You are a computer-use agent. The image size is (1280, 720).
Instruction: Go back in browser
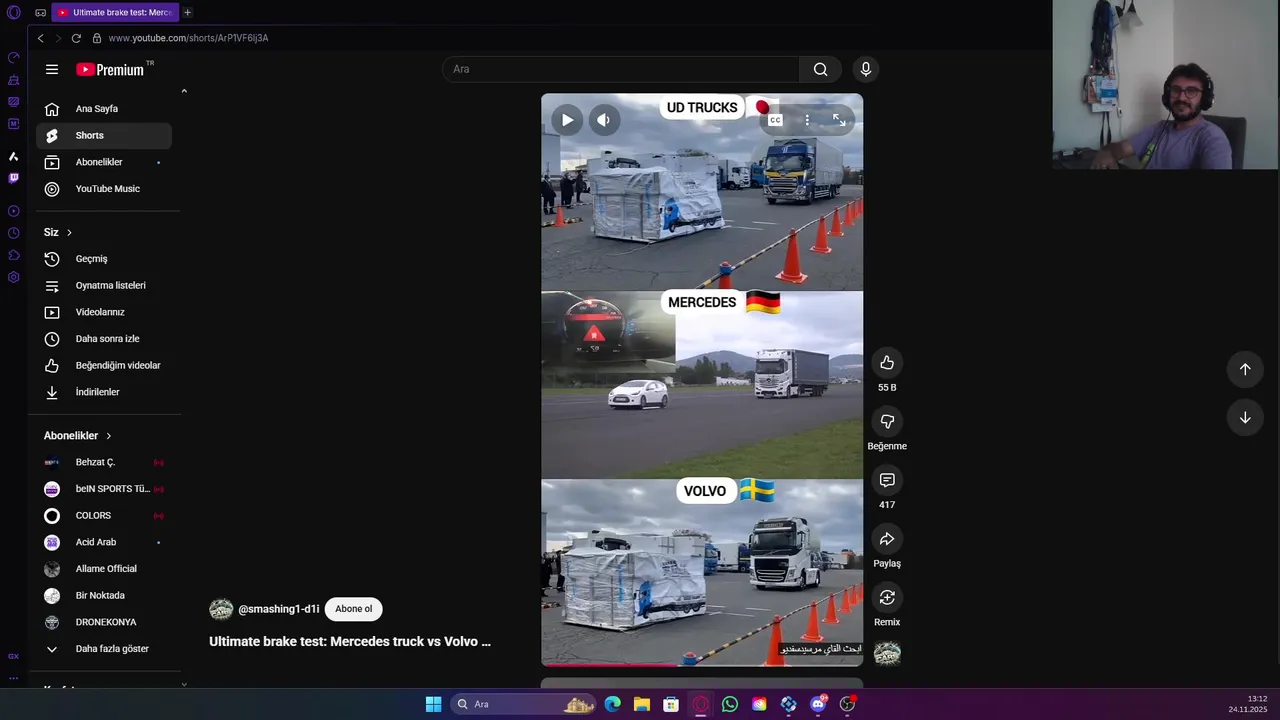40,38
